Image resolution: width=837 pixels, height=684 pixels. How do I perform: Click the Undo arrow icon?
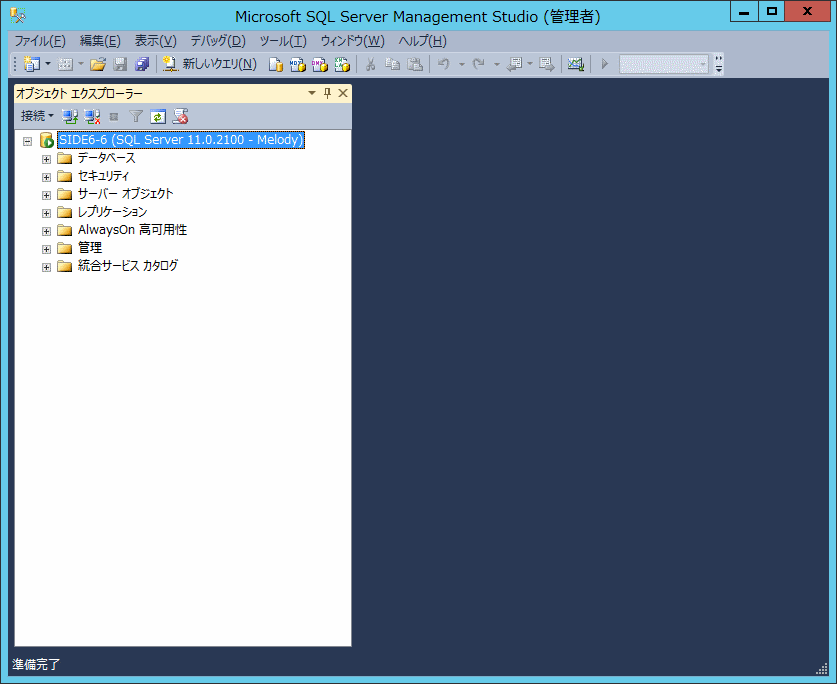point(444,64)
